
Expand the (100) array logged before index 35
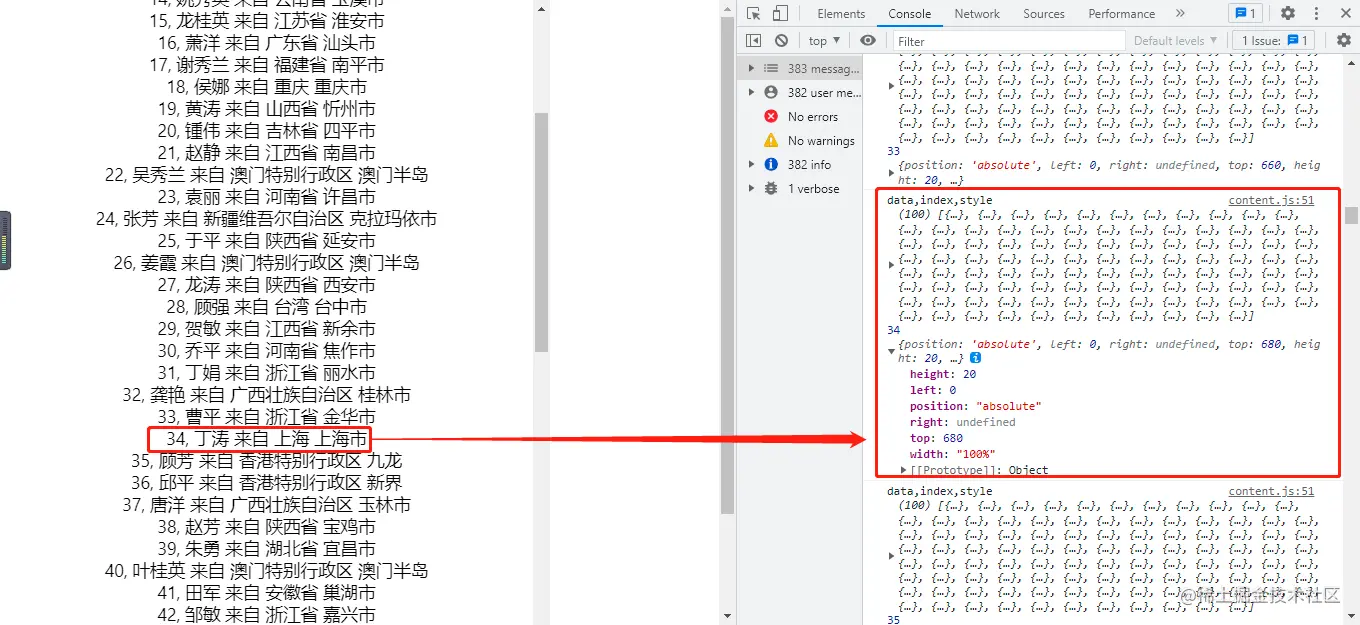tap(892, 556)
